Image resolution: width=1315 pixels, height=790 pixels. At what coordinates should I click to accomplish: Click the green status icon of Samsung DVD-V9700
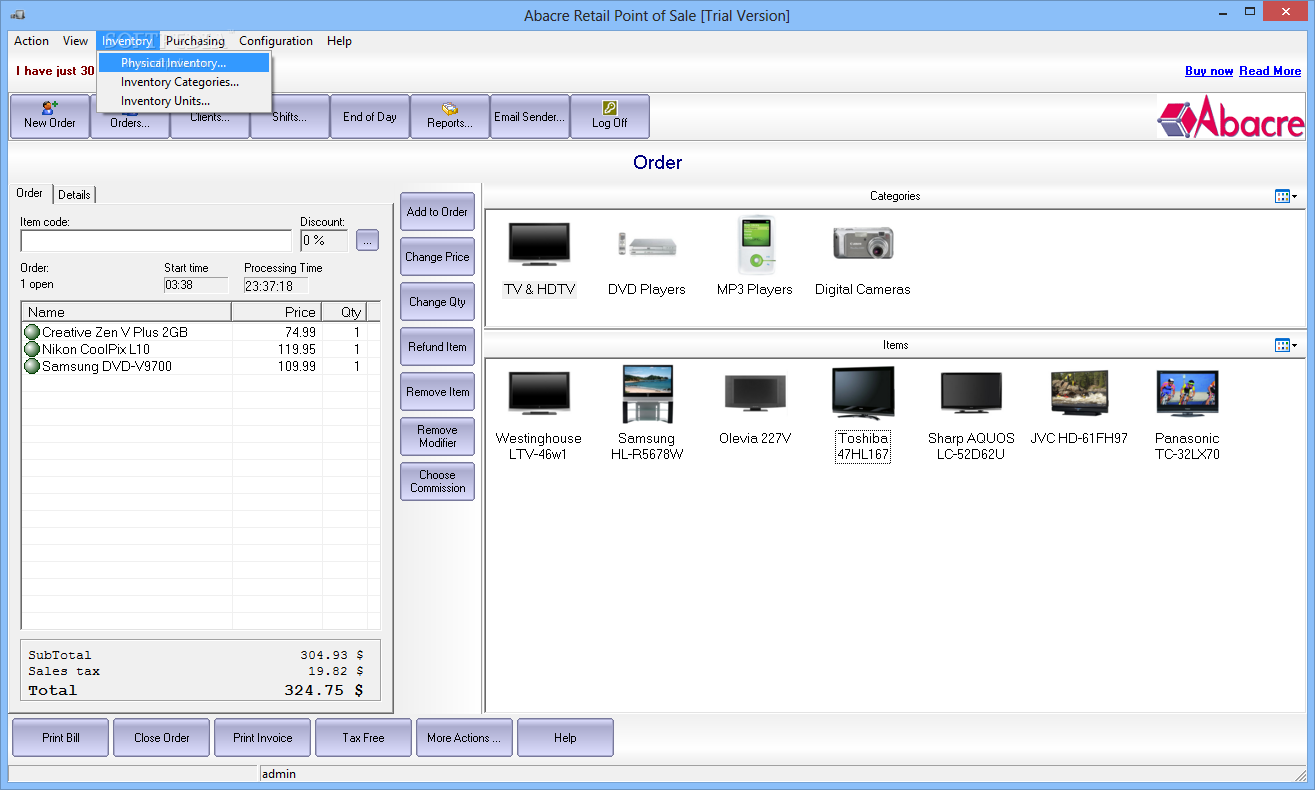click(32, 366)
